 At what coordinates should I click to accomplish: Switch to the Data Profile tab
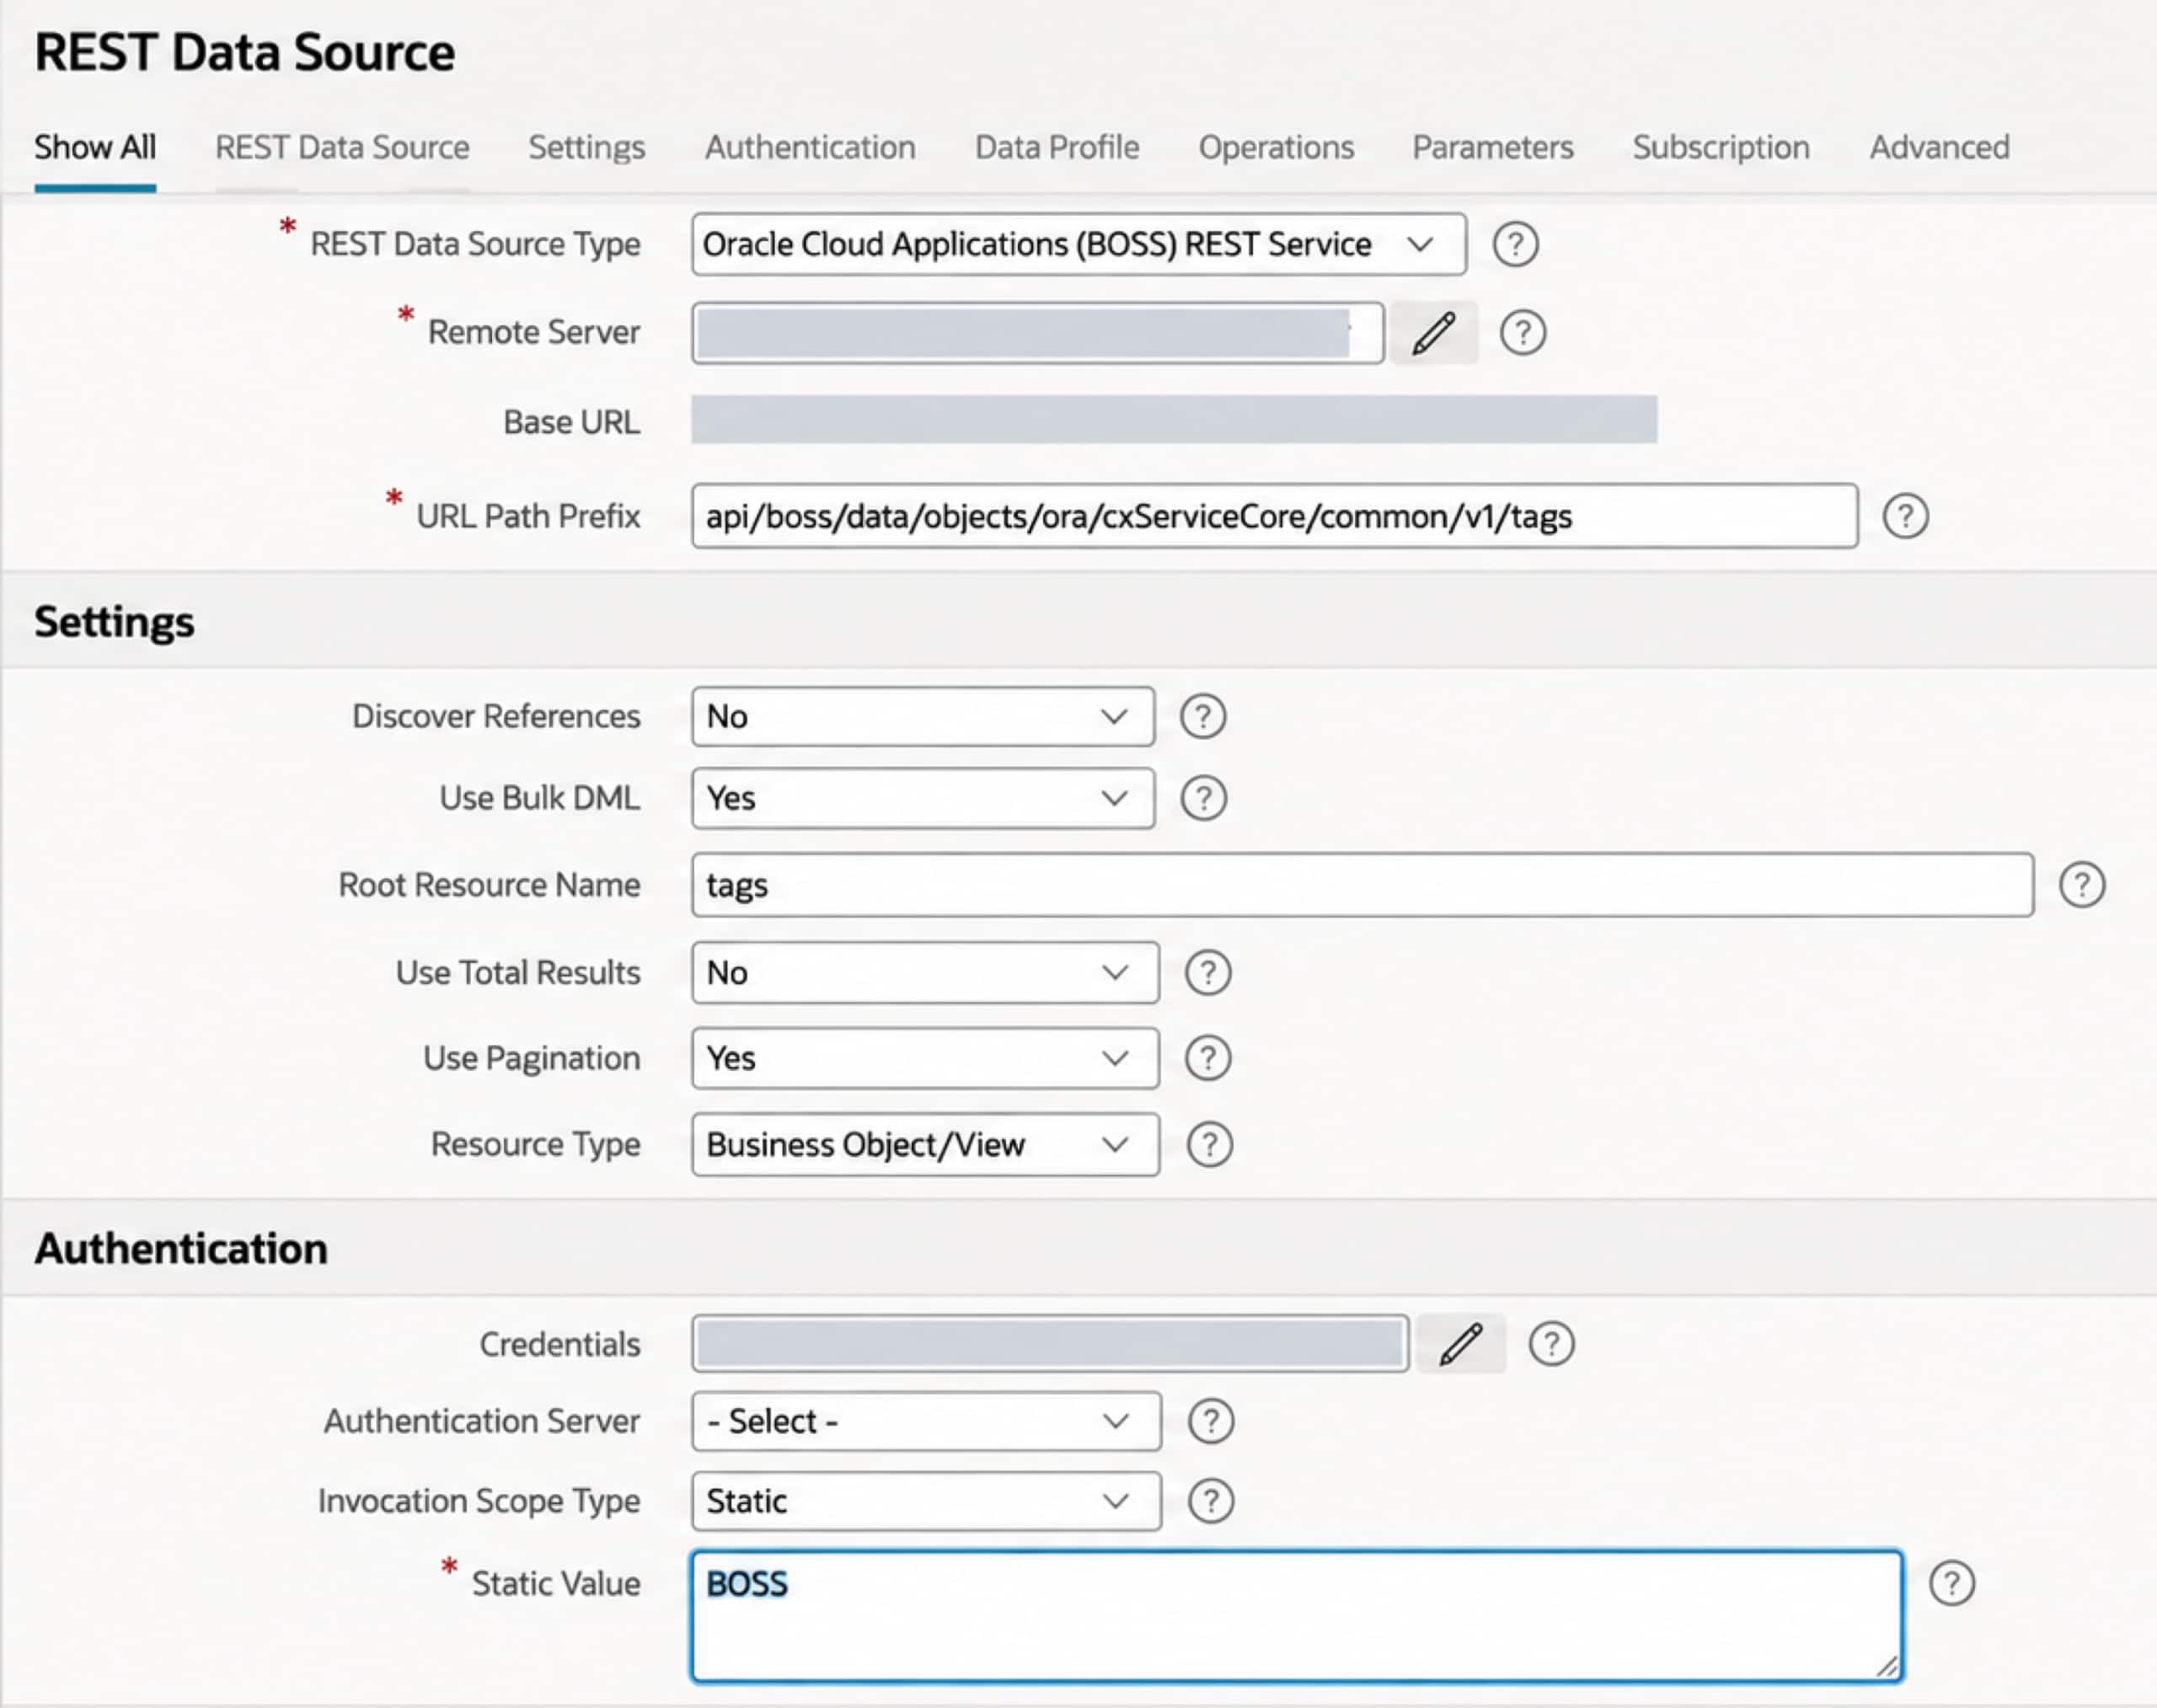click(x=1057, y=148)
